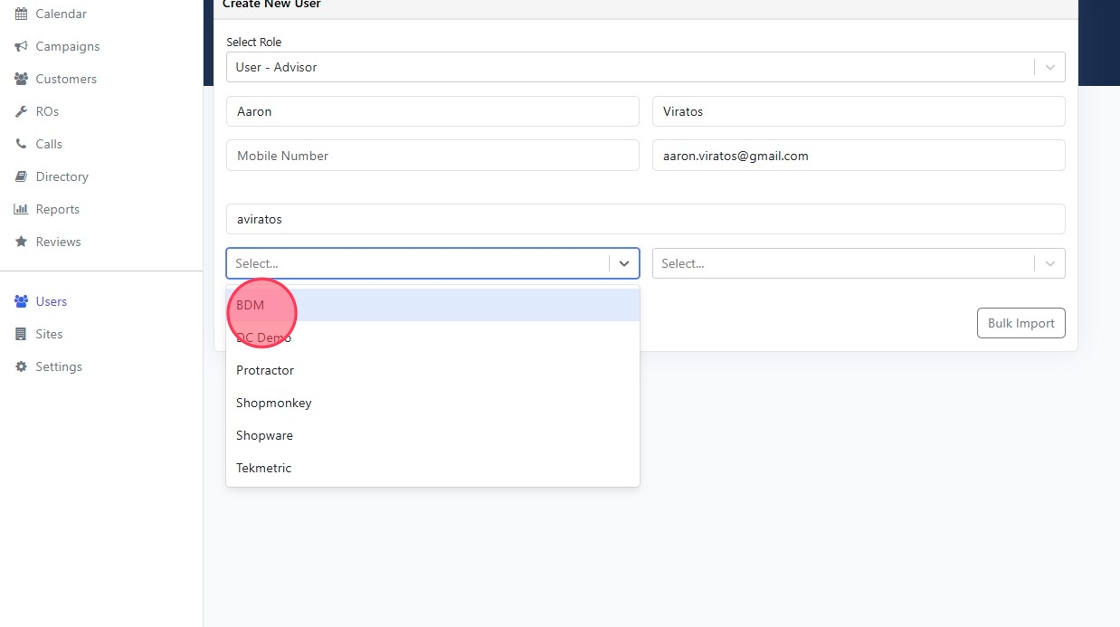Click the Customers people icon
Viewport: 1120px width, 627px height.
point(21,79)
